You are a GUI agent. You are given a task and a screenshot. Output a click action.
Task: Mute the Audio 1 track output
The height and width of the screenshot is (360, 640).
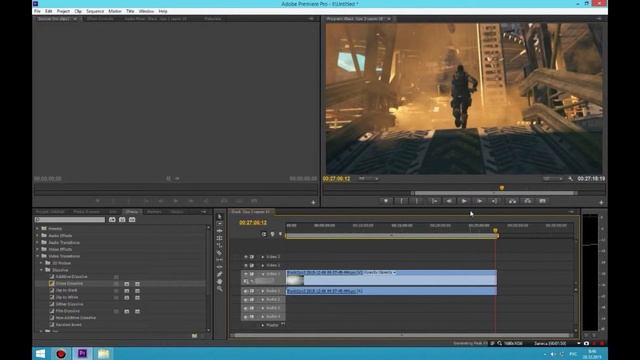pyautogui.click(x=246, y=291)
